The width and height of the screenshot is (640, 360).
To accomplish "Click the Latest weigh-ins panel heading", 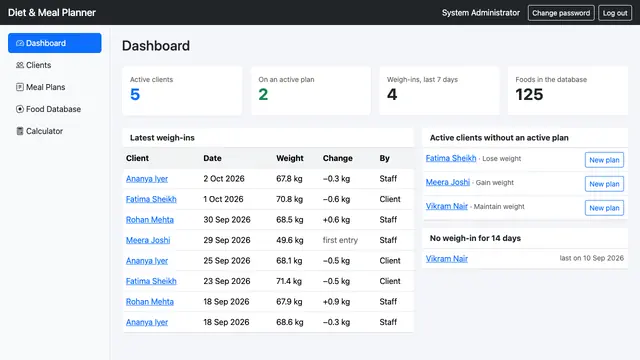I will tap(162, 138).
